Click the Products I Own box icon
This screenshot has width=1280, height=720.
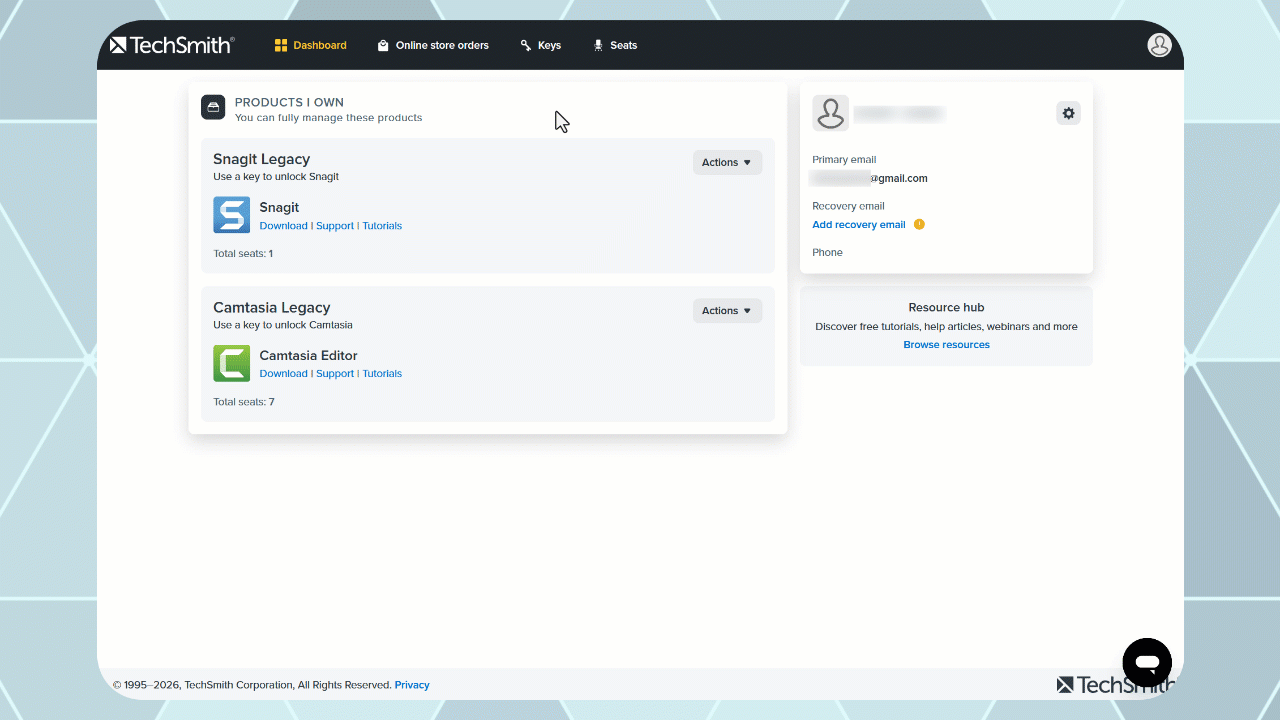click(x=213, y=107)
